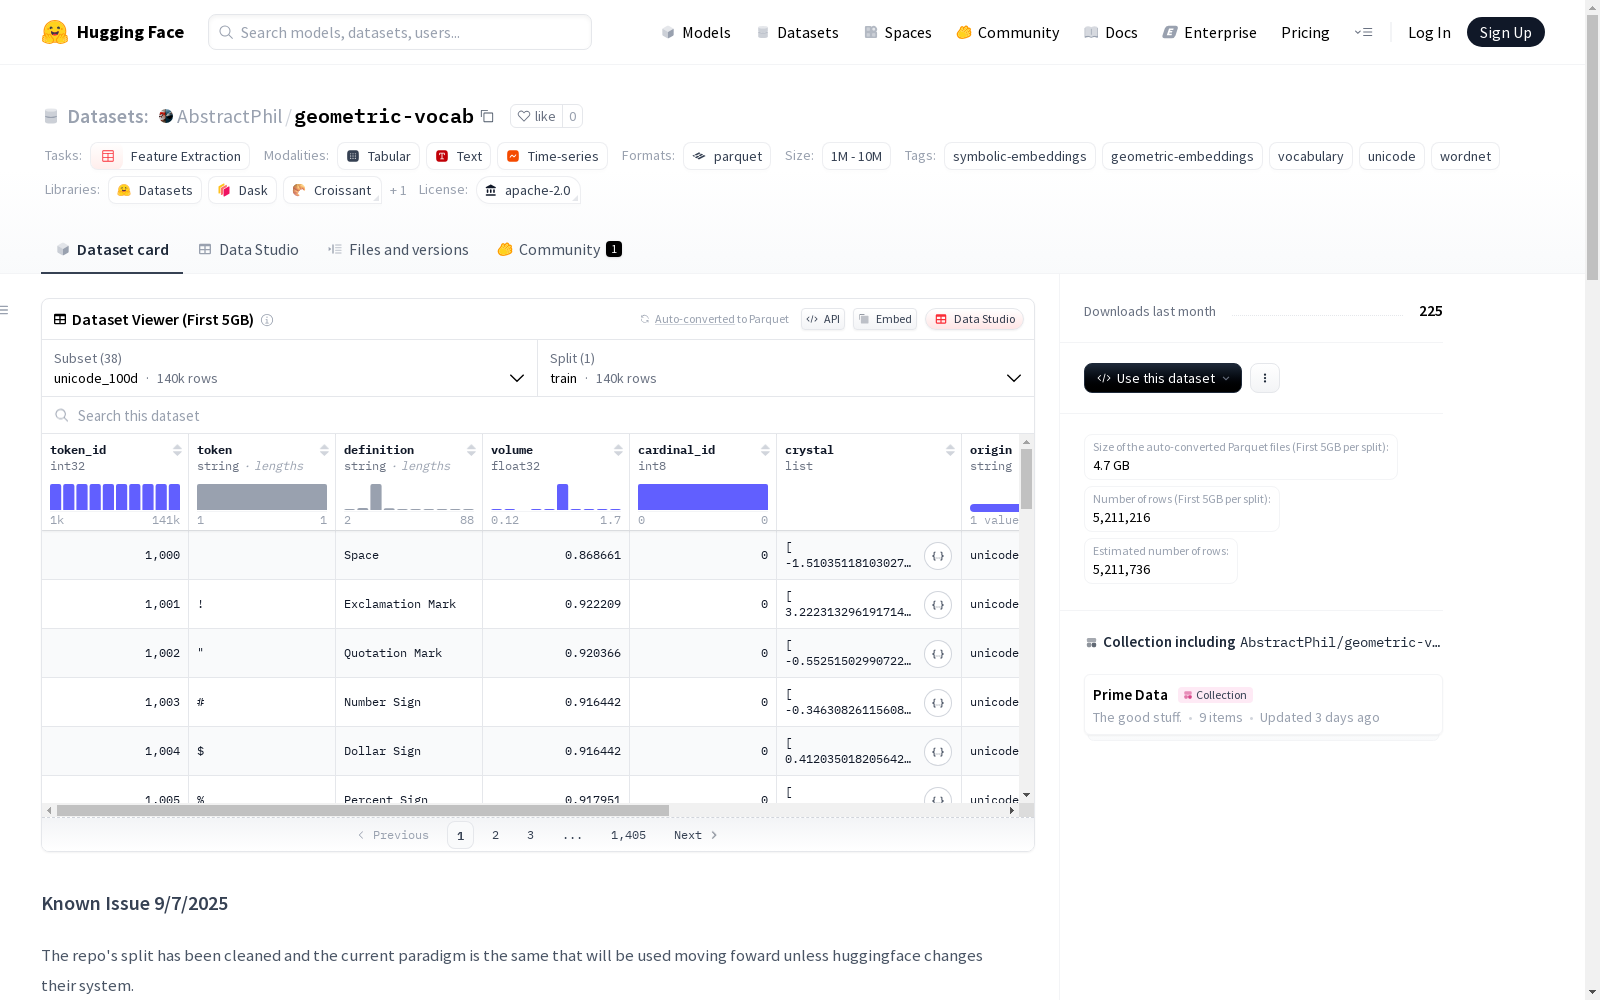Click the Tabular modality tag
The height and width of the screenshot is (1000, 1600).
[378, 156]
